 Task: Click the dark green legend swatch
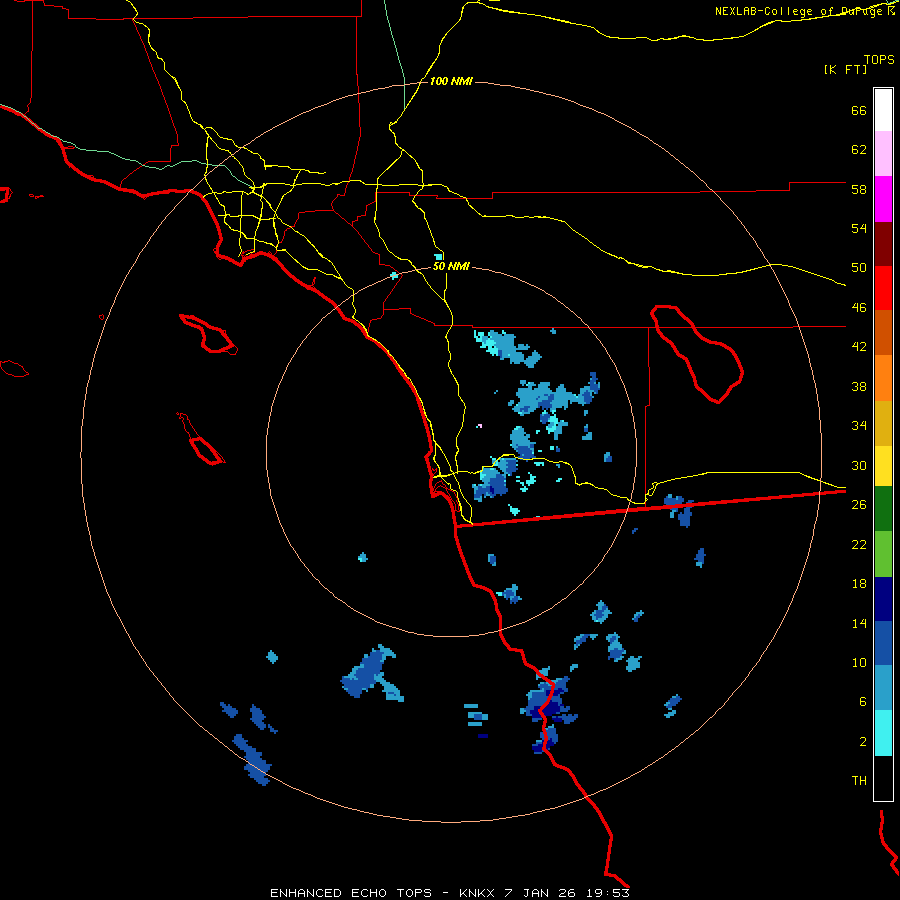click(883, 509)
